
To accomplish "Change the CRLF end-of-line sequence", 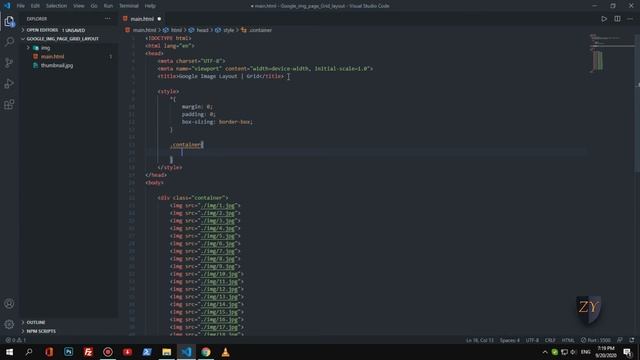I will 550,340.
